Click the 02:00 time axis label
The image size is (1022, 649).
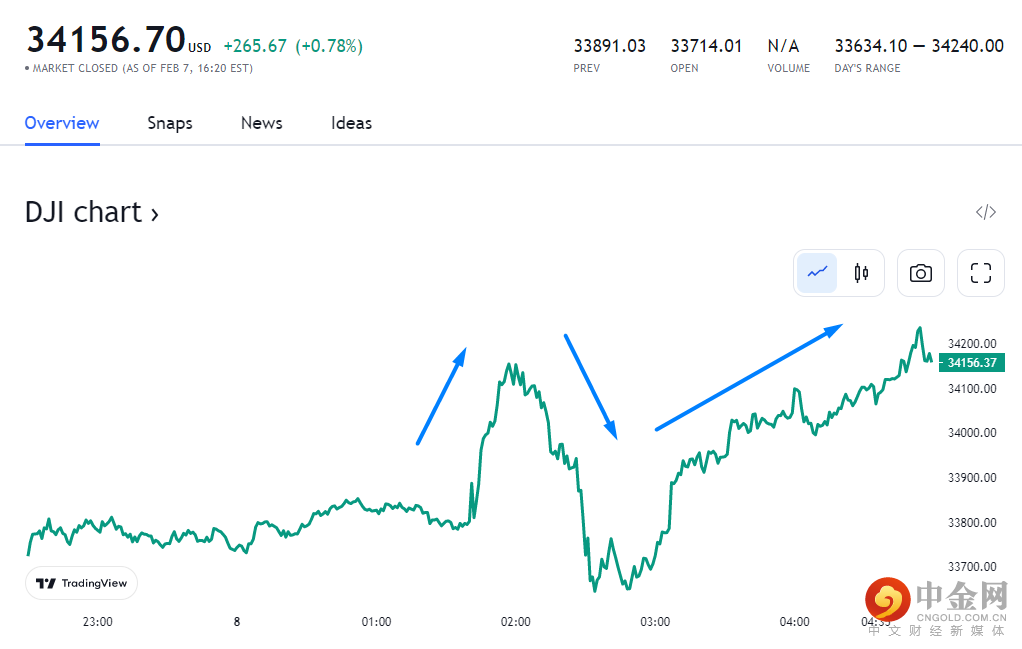click(x=515, y=622)
